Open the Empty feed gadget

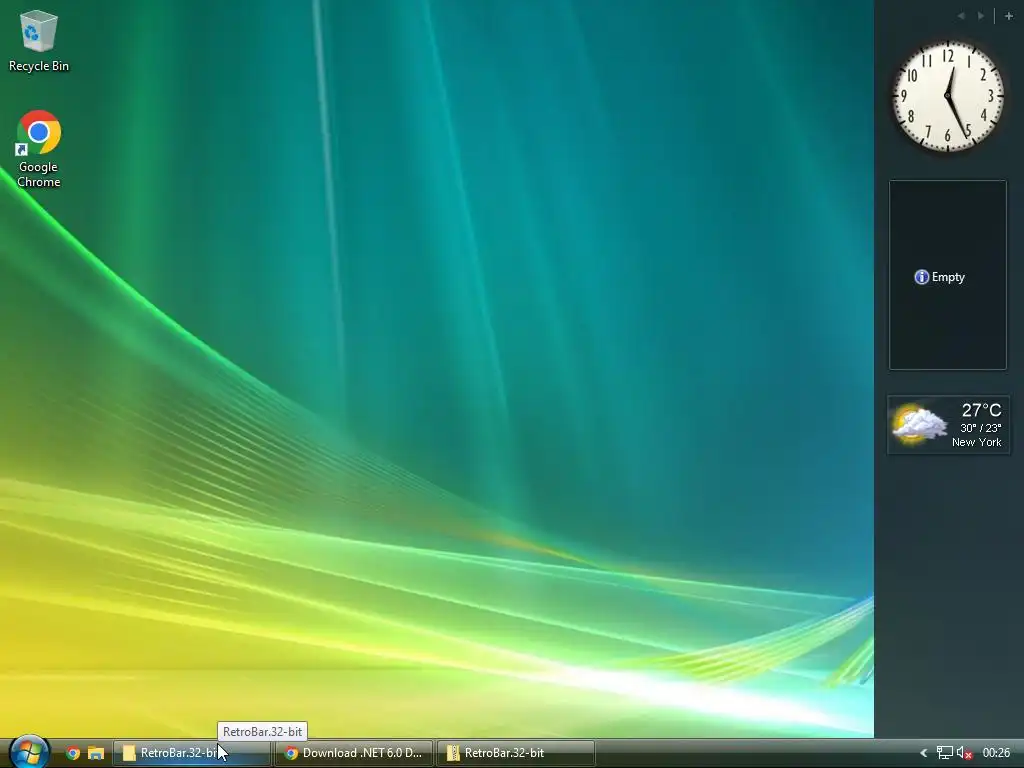coord(948,275)
